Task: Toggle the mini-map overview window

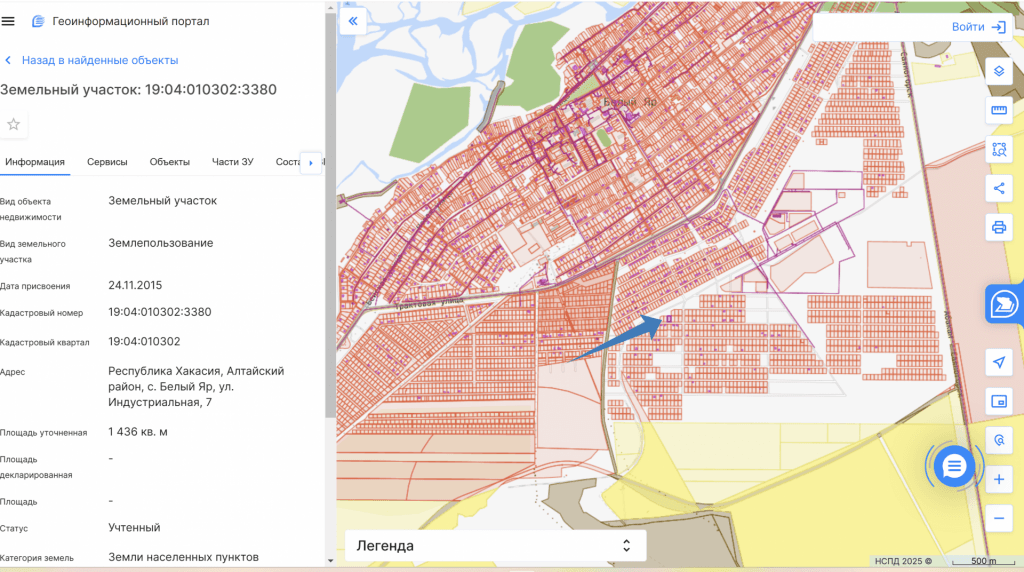Action: click(x=998, y=401)
